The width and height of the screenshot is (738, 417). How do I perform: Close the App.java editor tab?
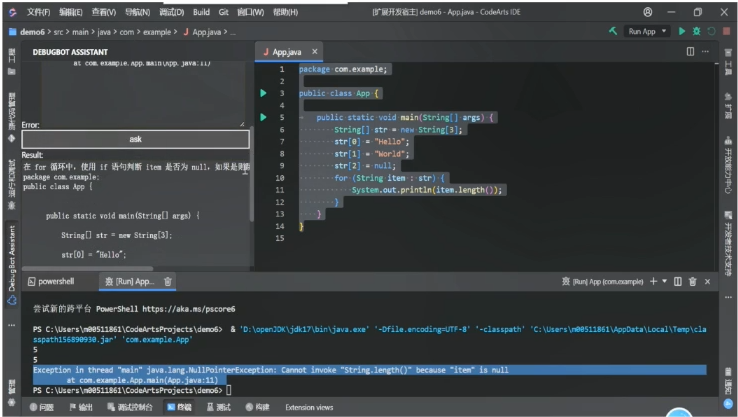(314, 52)
